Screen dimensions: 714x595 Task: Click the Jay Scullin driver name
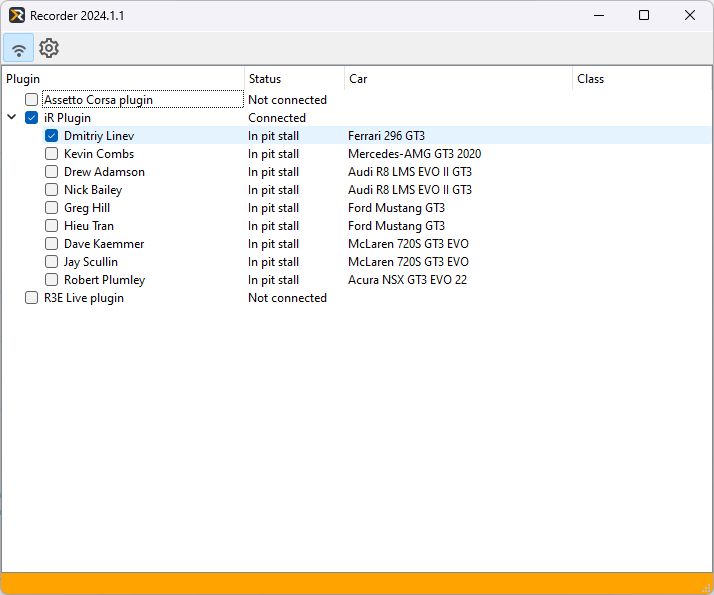91,262
